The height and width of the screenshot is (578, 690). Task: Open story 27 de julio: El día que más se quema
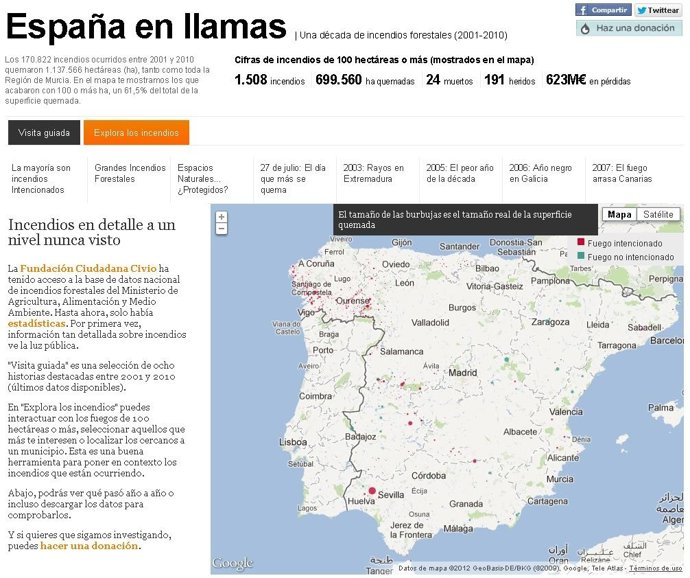coord(293,179)
